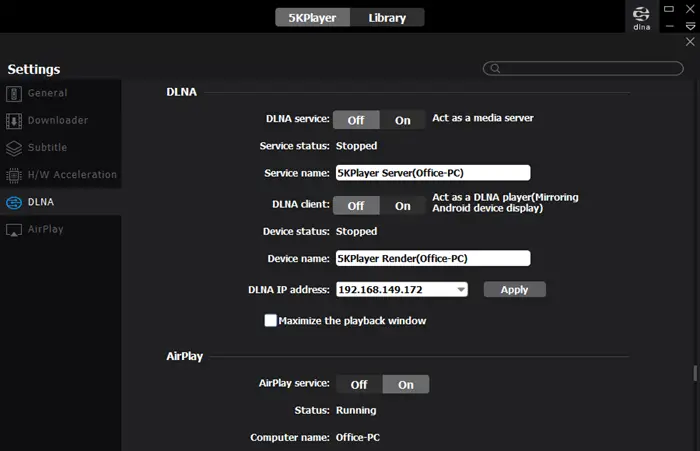Screen dimensions: 700x451
Task: Click the settings search box
Action: [583, 68]
